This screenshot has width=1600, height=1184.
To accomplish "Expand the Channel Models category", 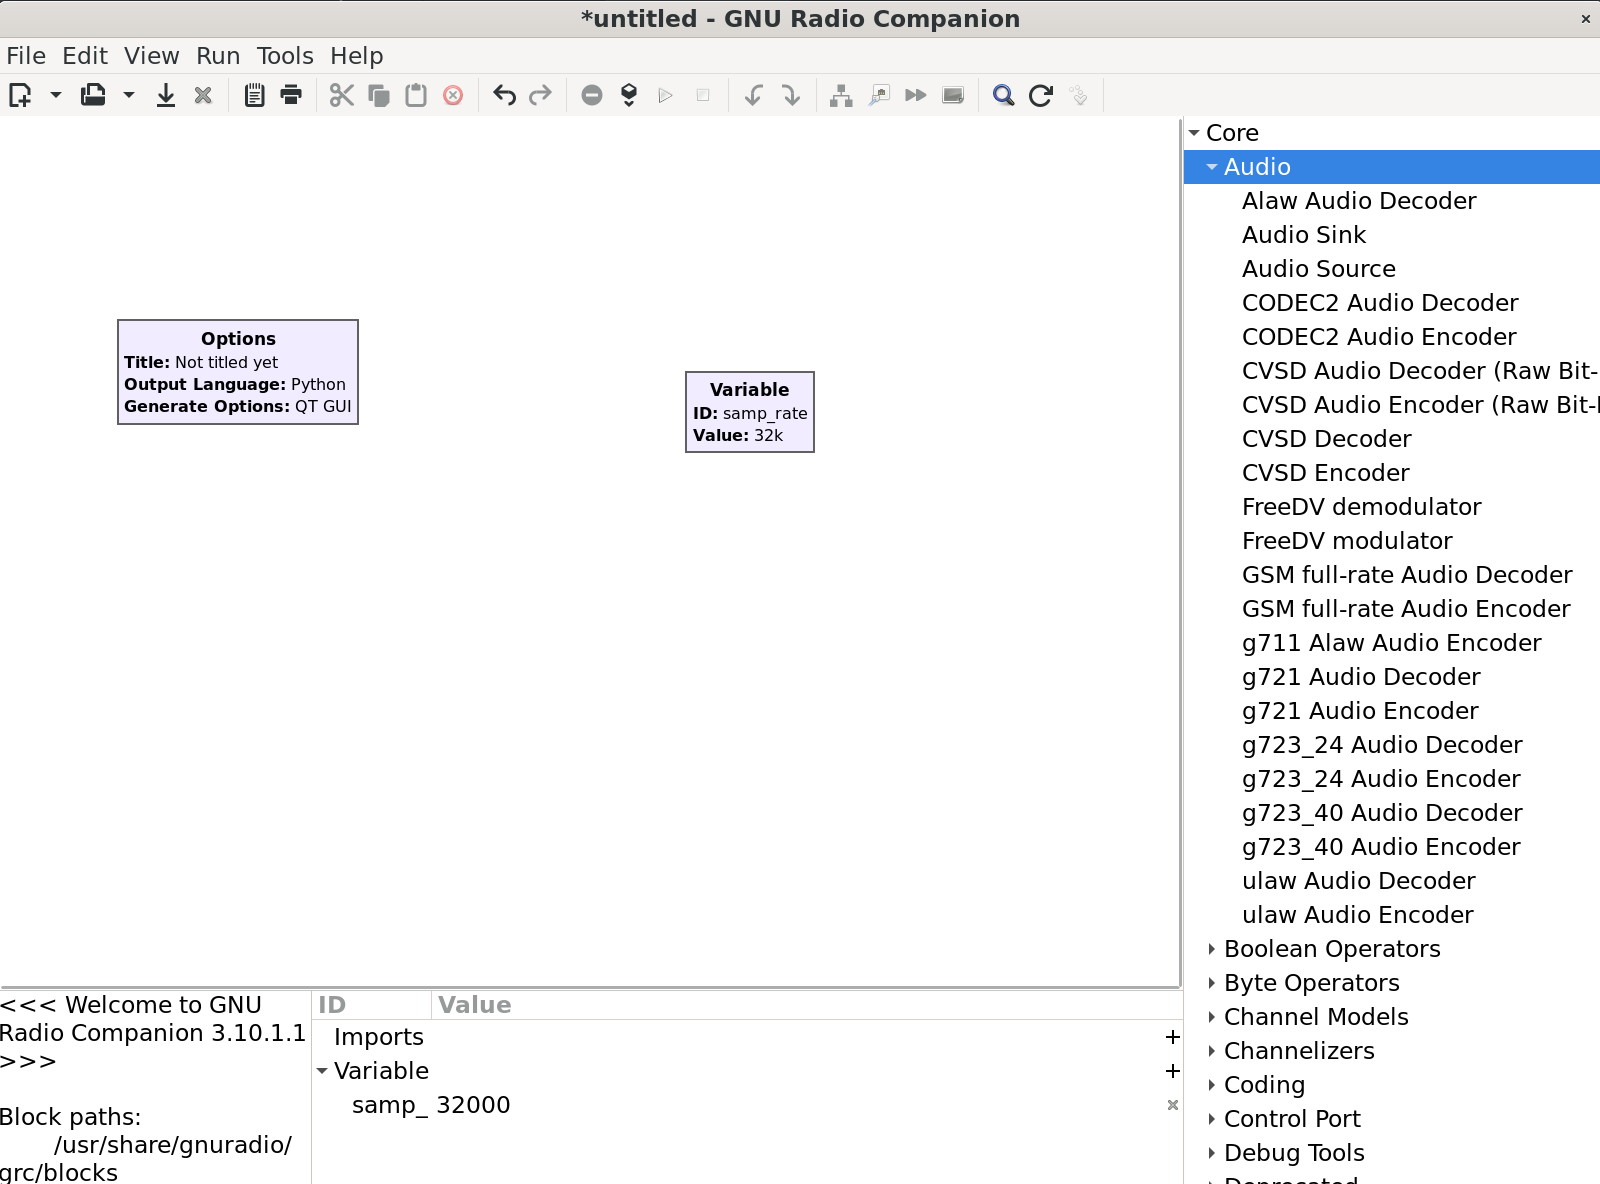I will click(x=1212, y=1017).
